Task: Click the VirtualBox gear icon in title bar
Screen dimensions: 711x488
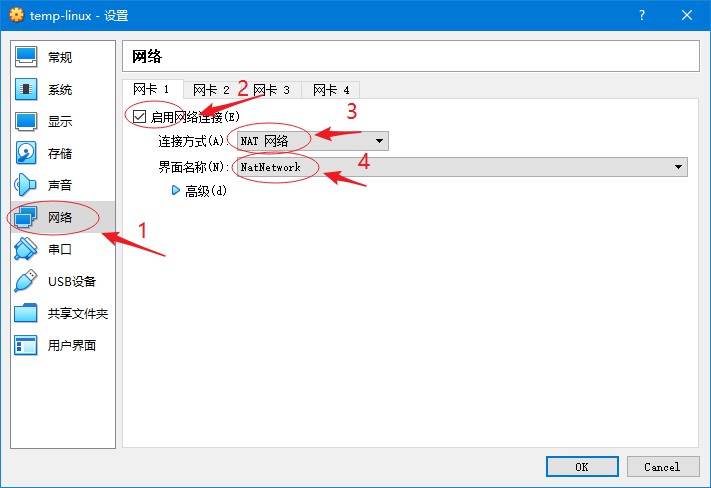Action: coord(16,15)
